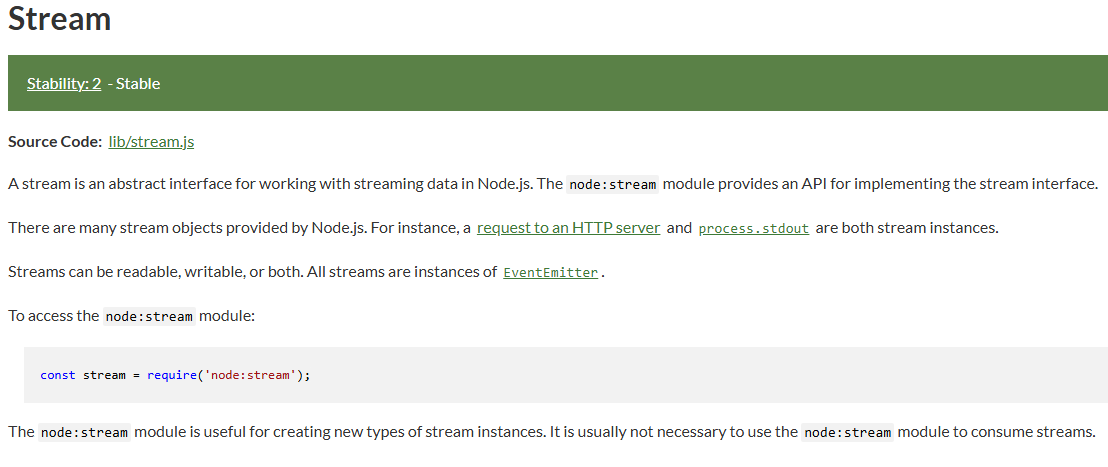Open the lib/stream.js source link
This screenshot has width=1108, height=467.
[151, 141]
